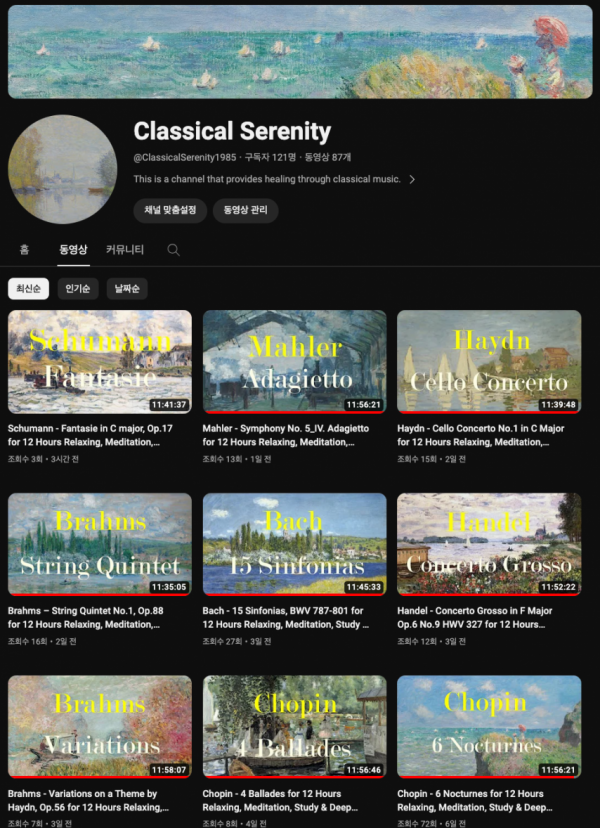Open the Mahler Adagietto video thumbnail
The height and width of the screenshot is (828, 600).
click(295, 362)
